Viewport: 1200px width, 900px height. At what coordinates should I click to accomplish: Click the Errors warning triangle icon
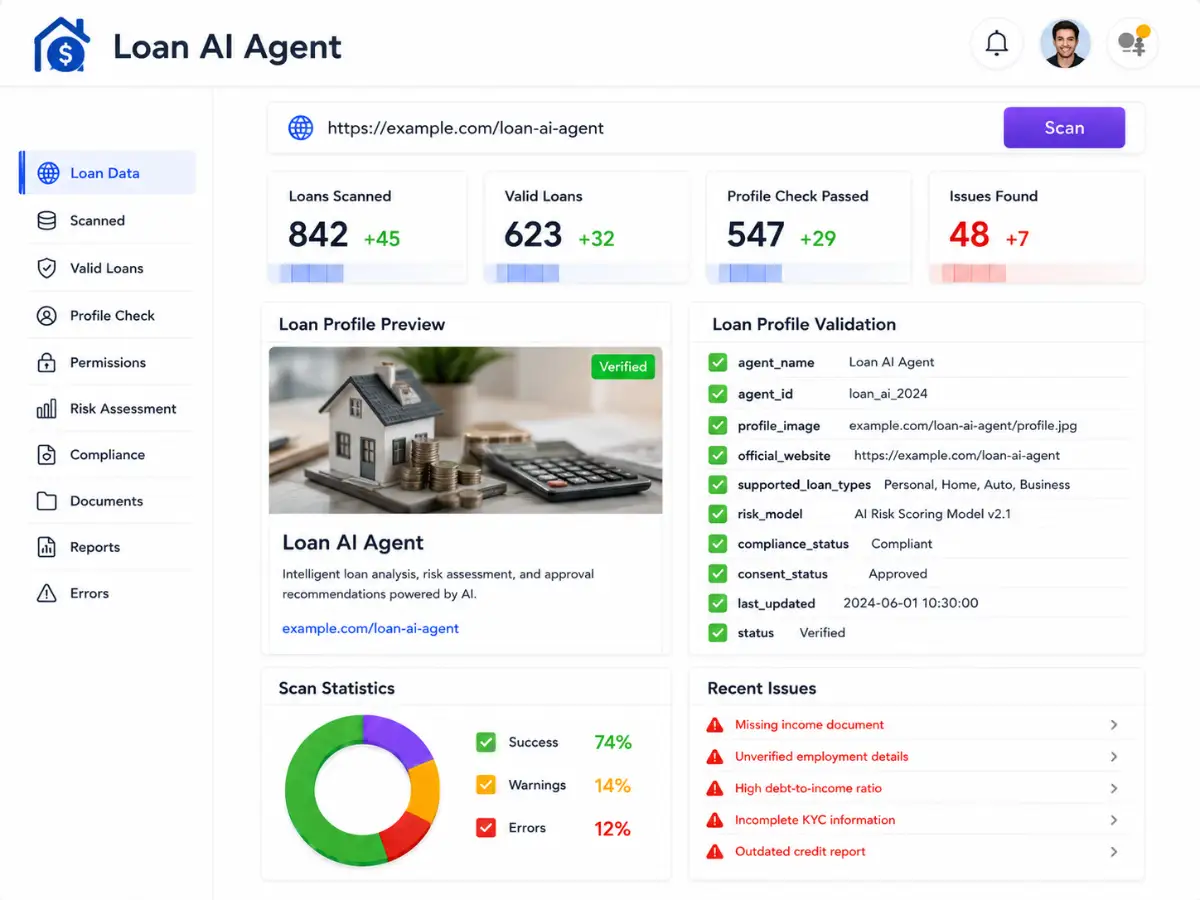[47, 593]
